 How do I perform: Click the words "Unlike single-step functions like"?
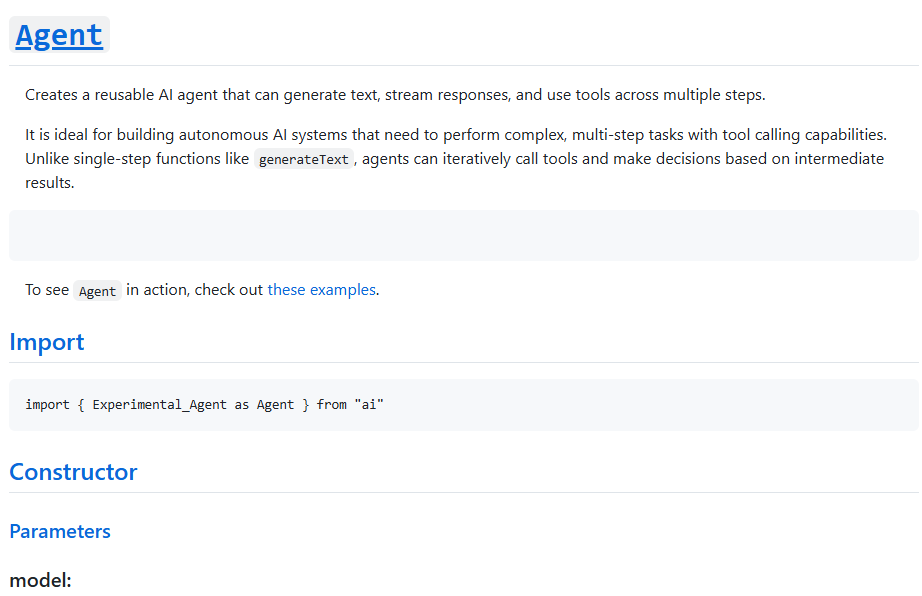(x=137, y=159)
